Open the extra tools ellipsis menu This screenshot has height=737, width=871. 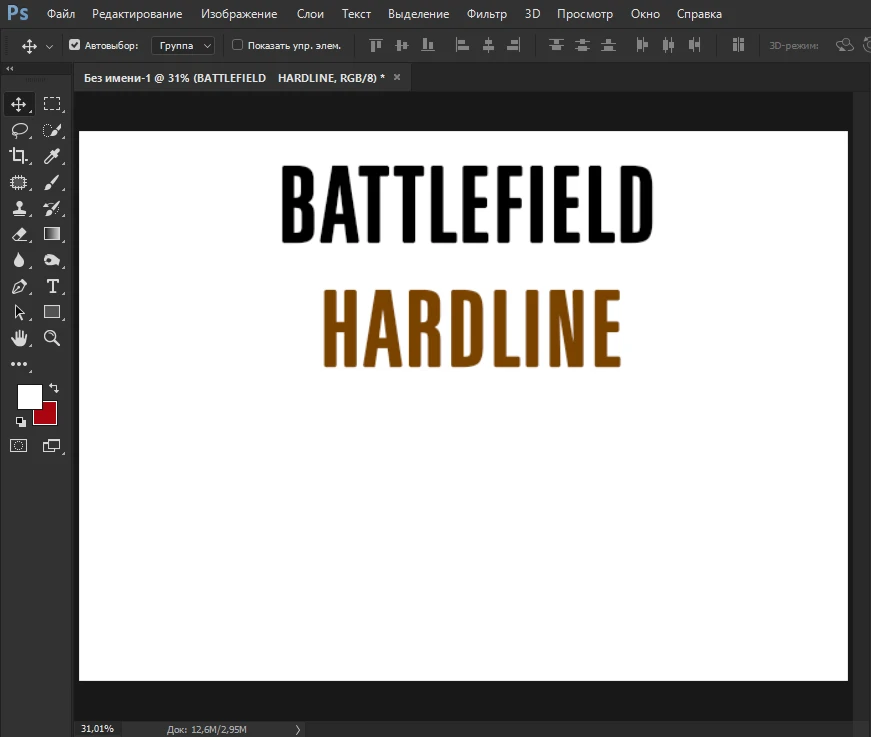coord(18,364)
